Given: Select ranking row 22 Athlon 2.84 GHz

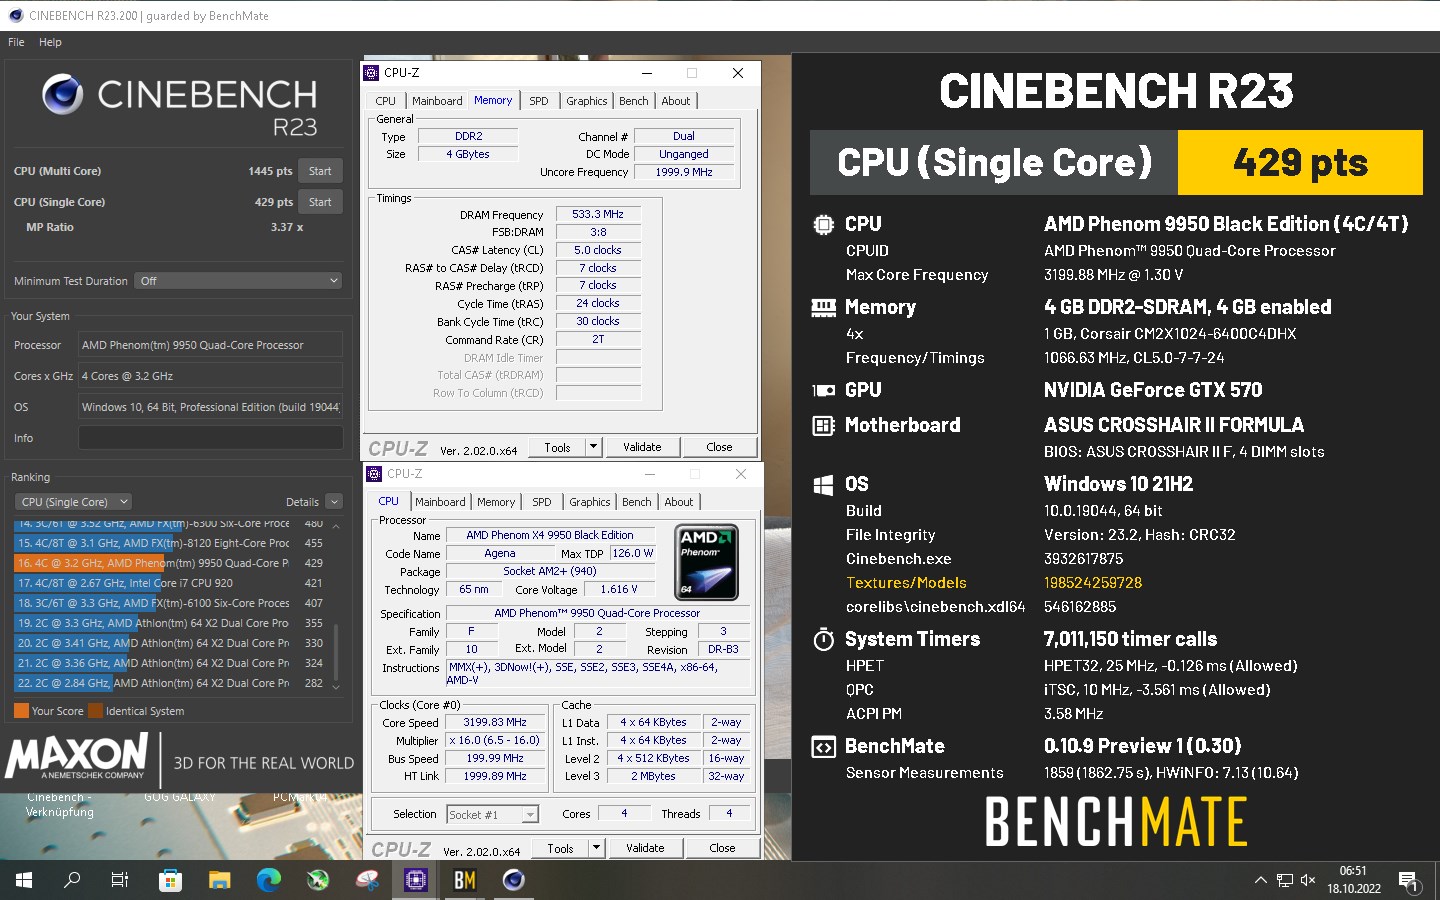Looking at the screenshot, I should click(x=168, y=683).
